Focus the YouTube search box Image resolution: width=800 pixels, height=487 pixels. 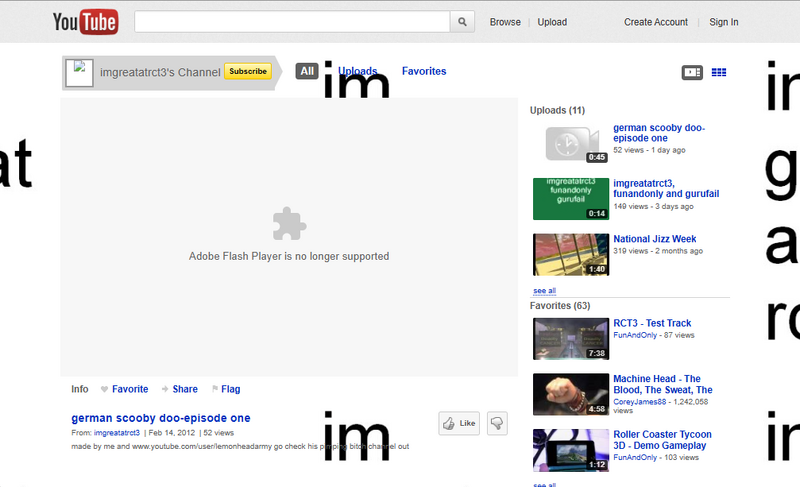point(292,22)
